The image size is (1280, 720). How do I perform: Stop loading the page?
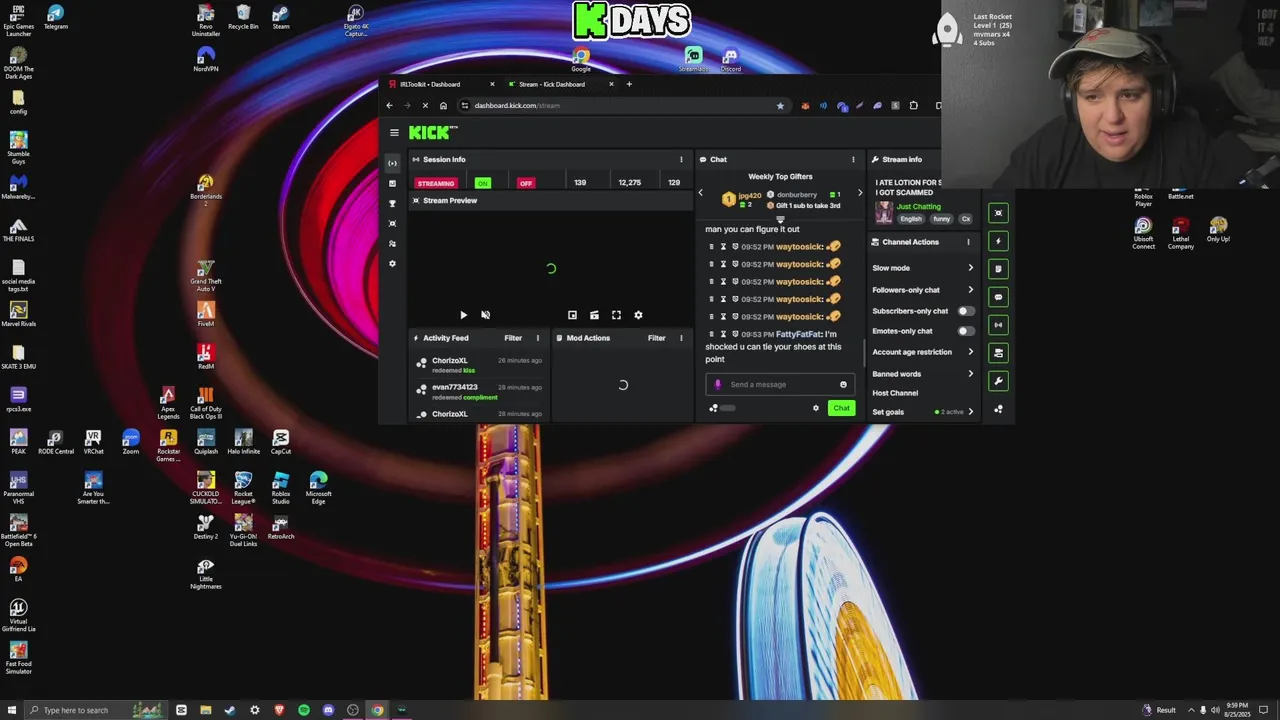click(425, 105)
